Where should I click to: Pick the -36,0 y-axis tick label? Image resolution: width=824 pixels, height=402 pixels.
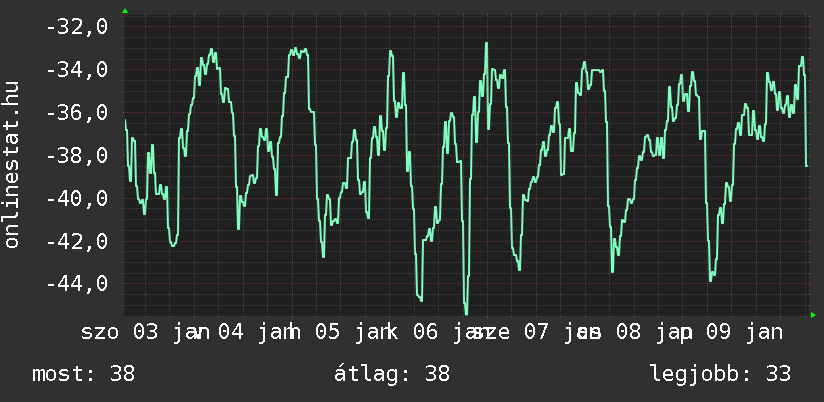[x=78, y=113]
